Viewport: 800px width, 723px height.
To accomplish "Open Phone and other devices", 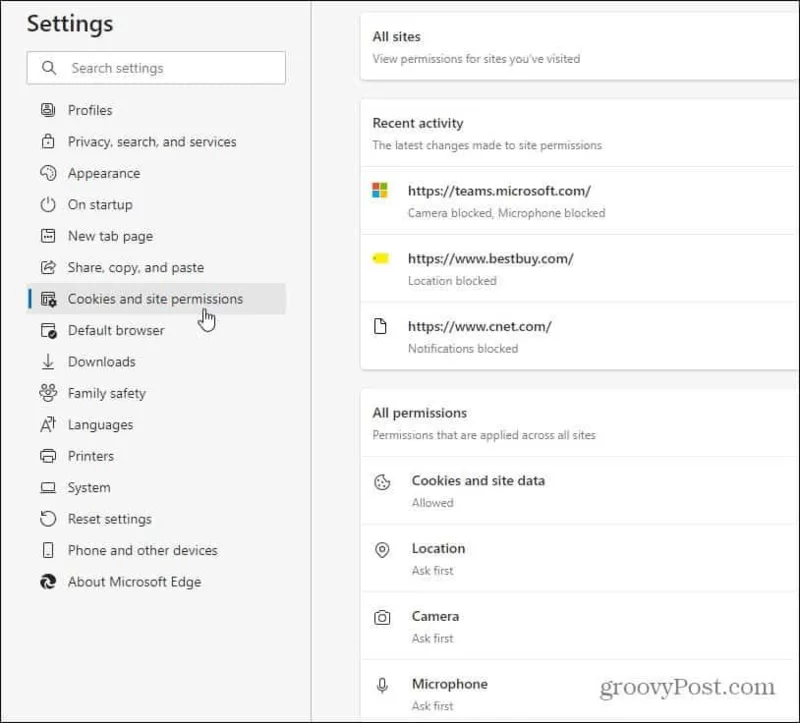I will (156, 550).
